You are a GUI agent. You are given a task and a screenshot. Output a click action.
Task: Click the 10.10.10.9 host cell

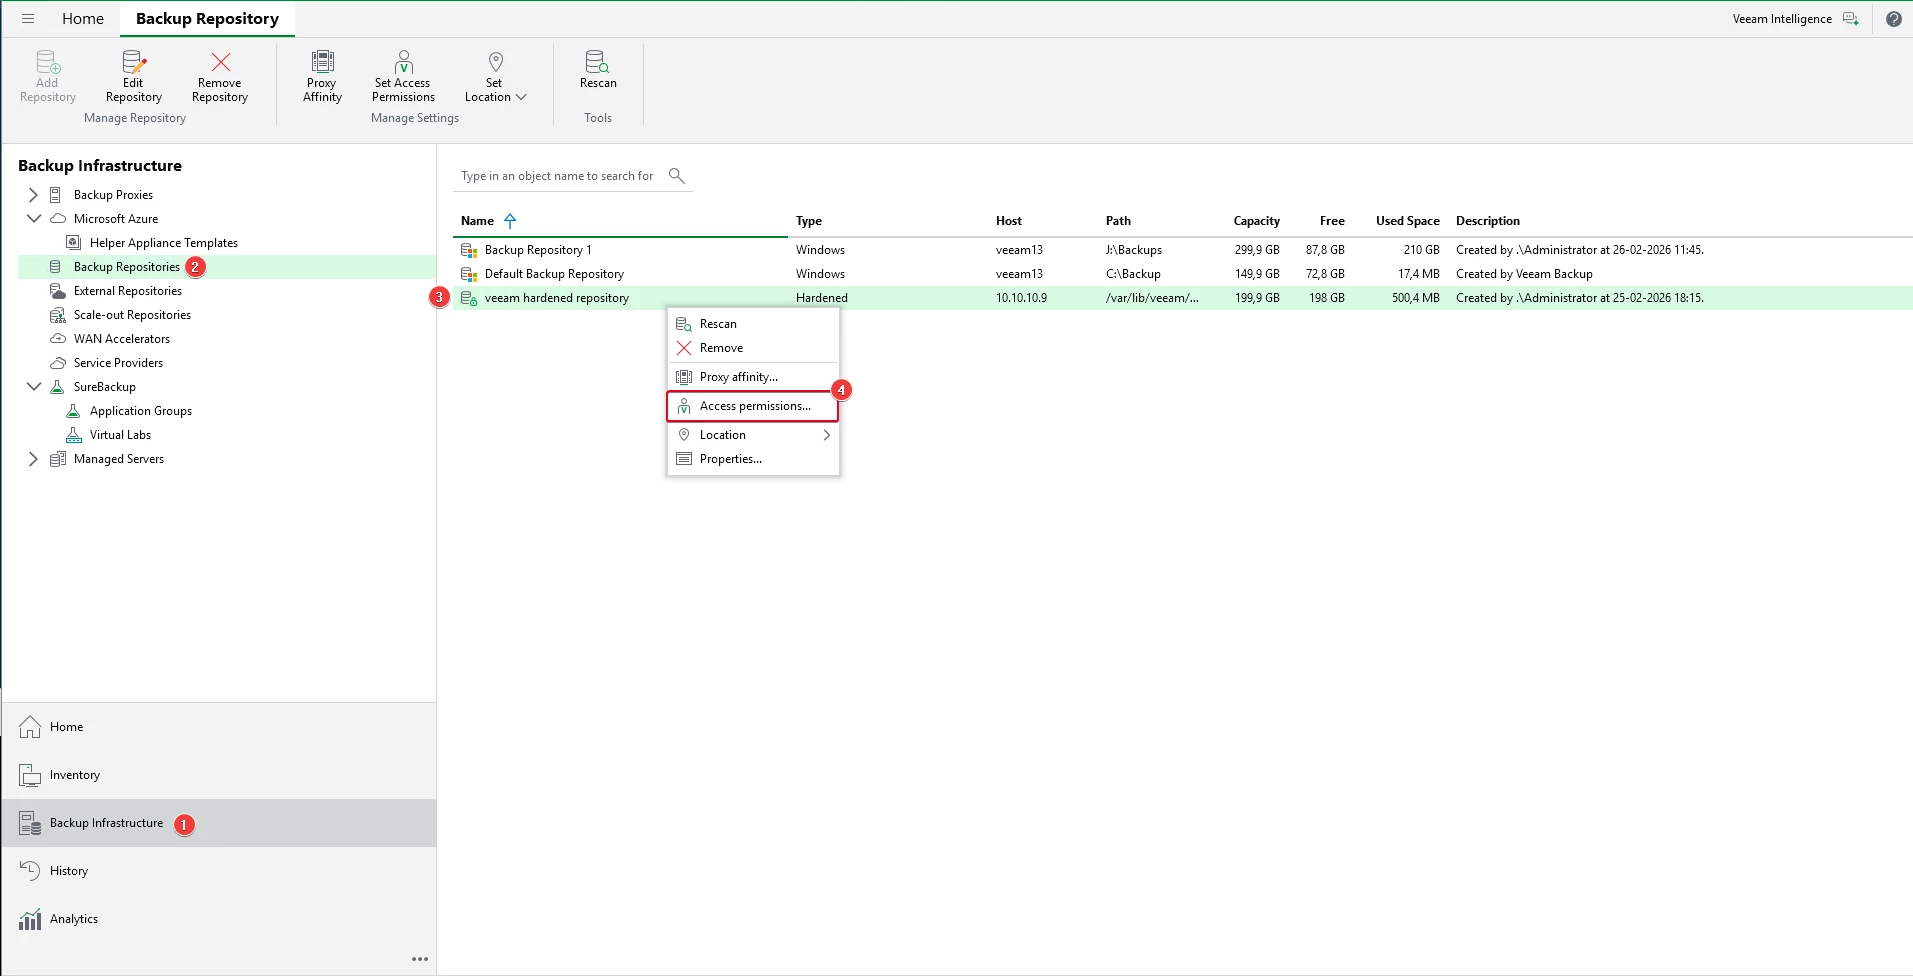pyautogui.click(x=1022, y=298)
